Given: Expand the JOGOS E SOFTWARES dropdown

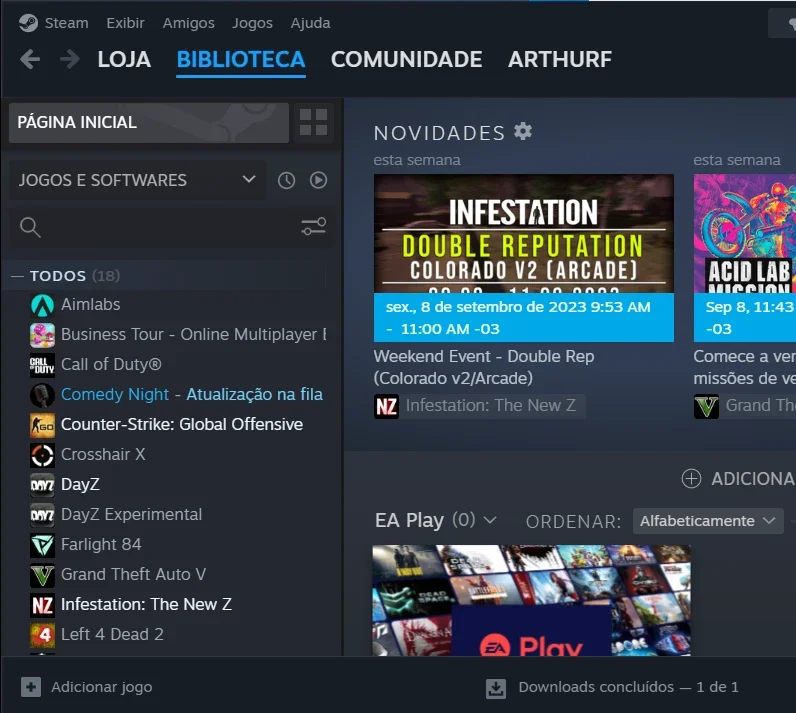Looking at the screenshot, I should tap(138, 180).
